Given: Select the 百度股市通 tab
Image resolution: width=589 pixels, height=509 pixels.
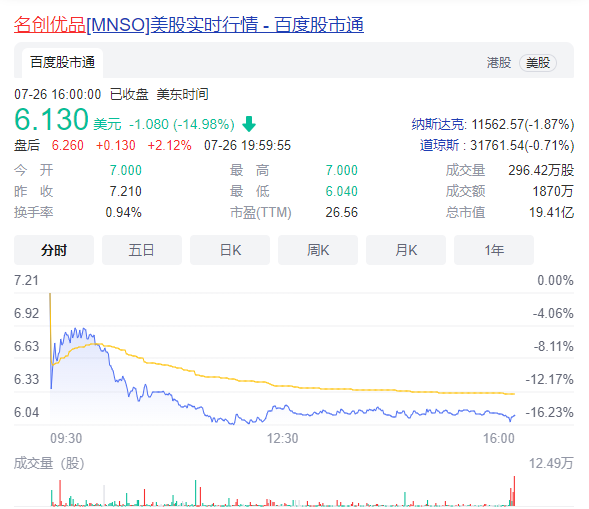Looking at the screenshot, I should [62, 62].
